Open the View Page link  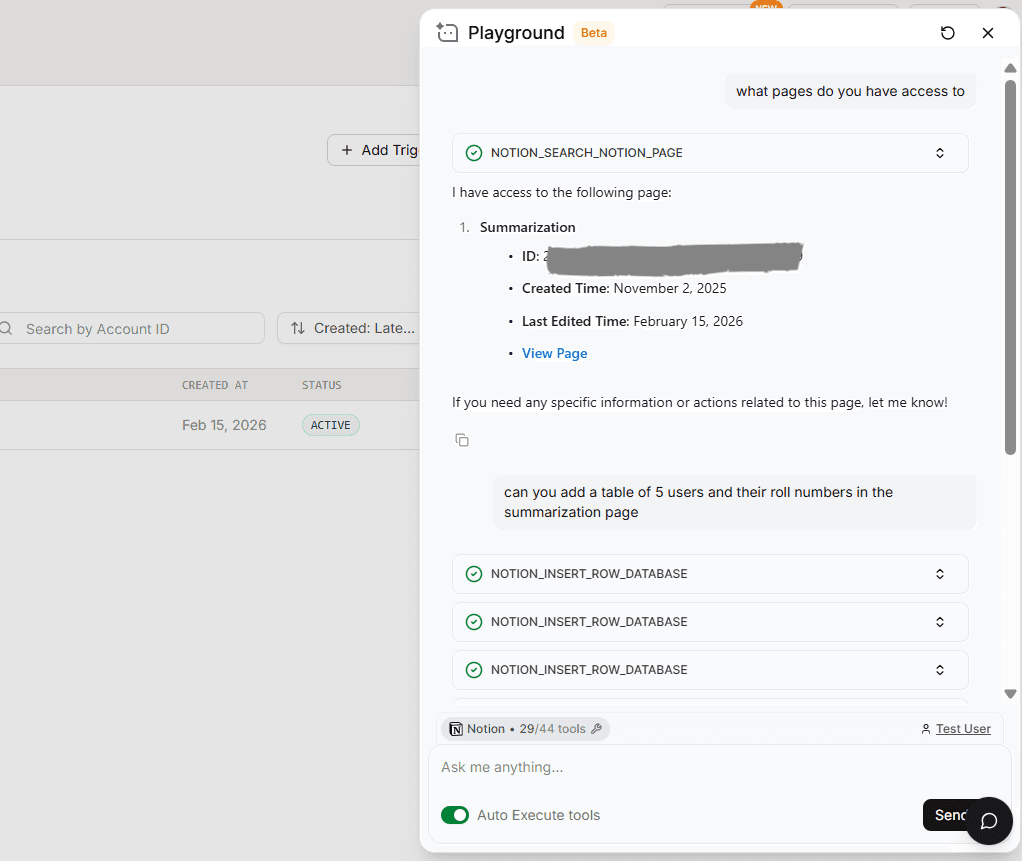(x=554, y=353)
